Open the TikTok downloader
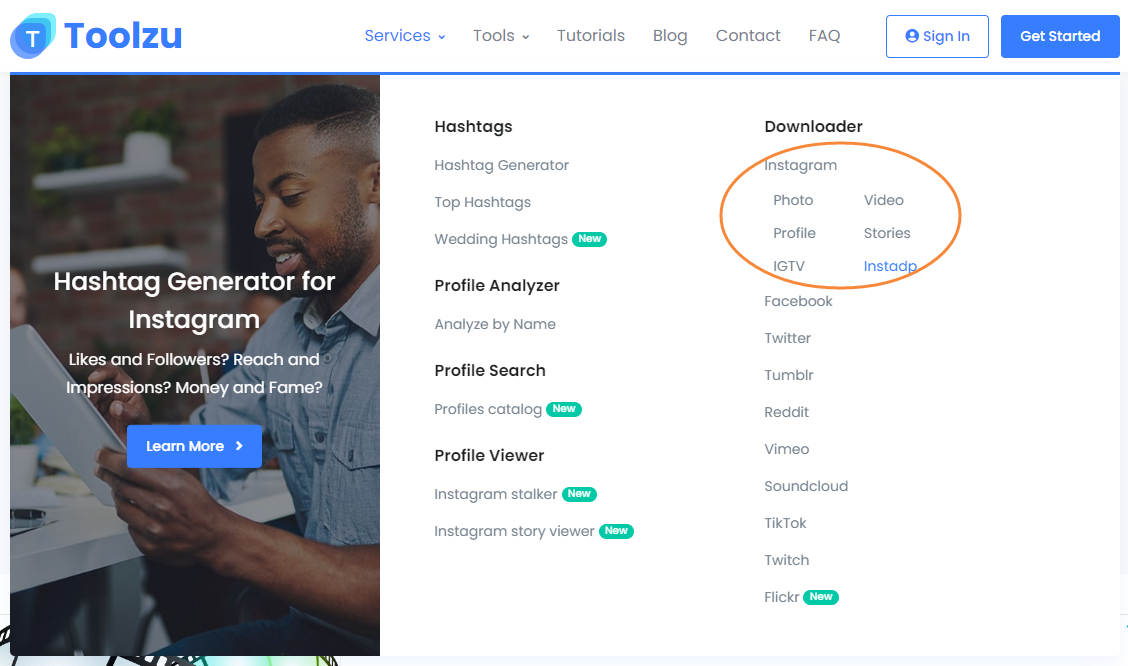Image resolution: width=1128 pixels, height=666 pixels. pos(785,524)
